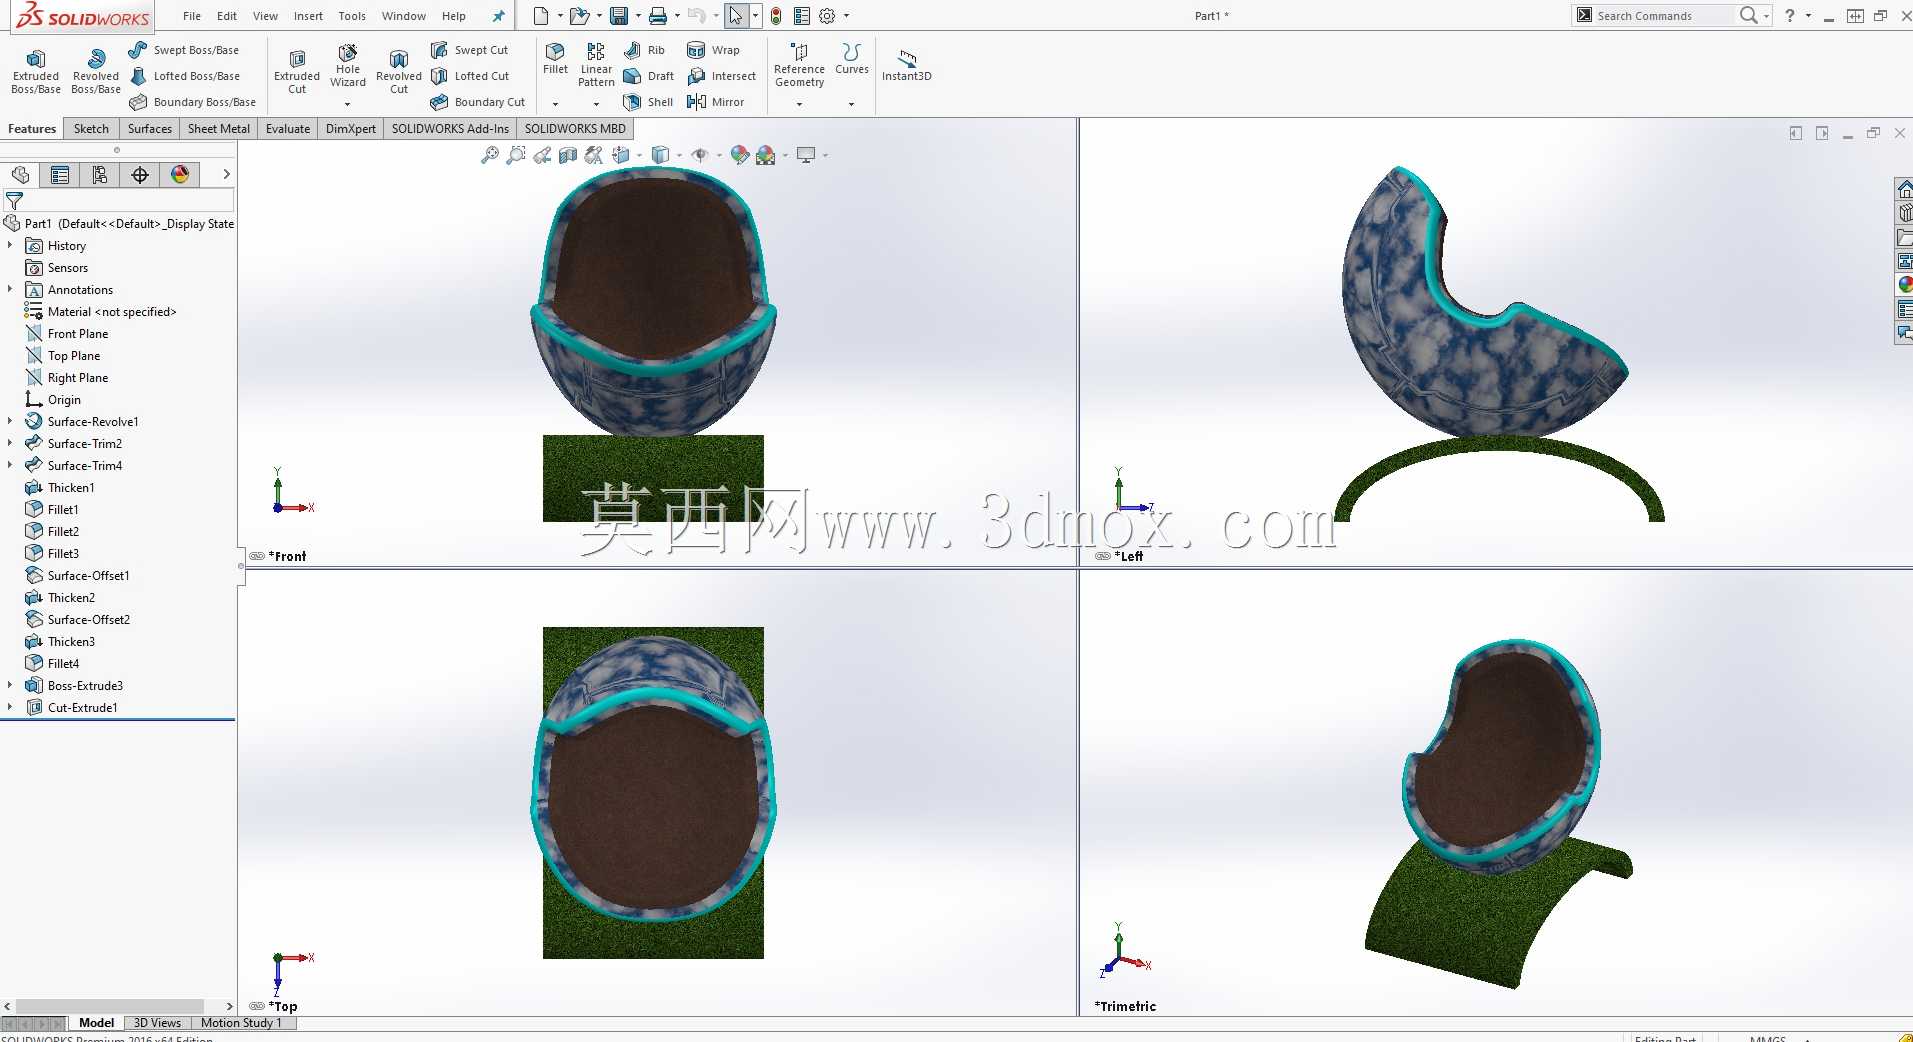Open the 3D Views tab
Screen dimensions: 1913x1042
[157, 1023]
